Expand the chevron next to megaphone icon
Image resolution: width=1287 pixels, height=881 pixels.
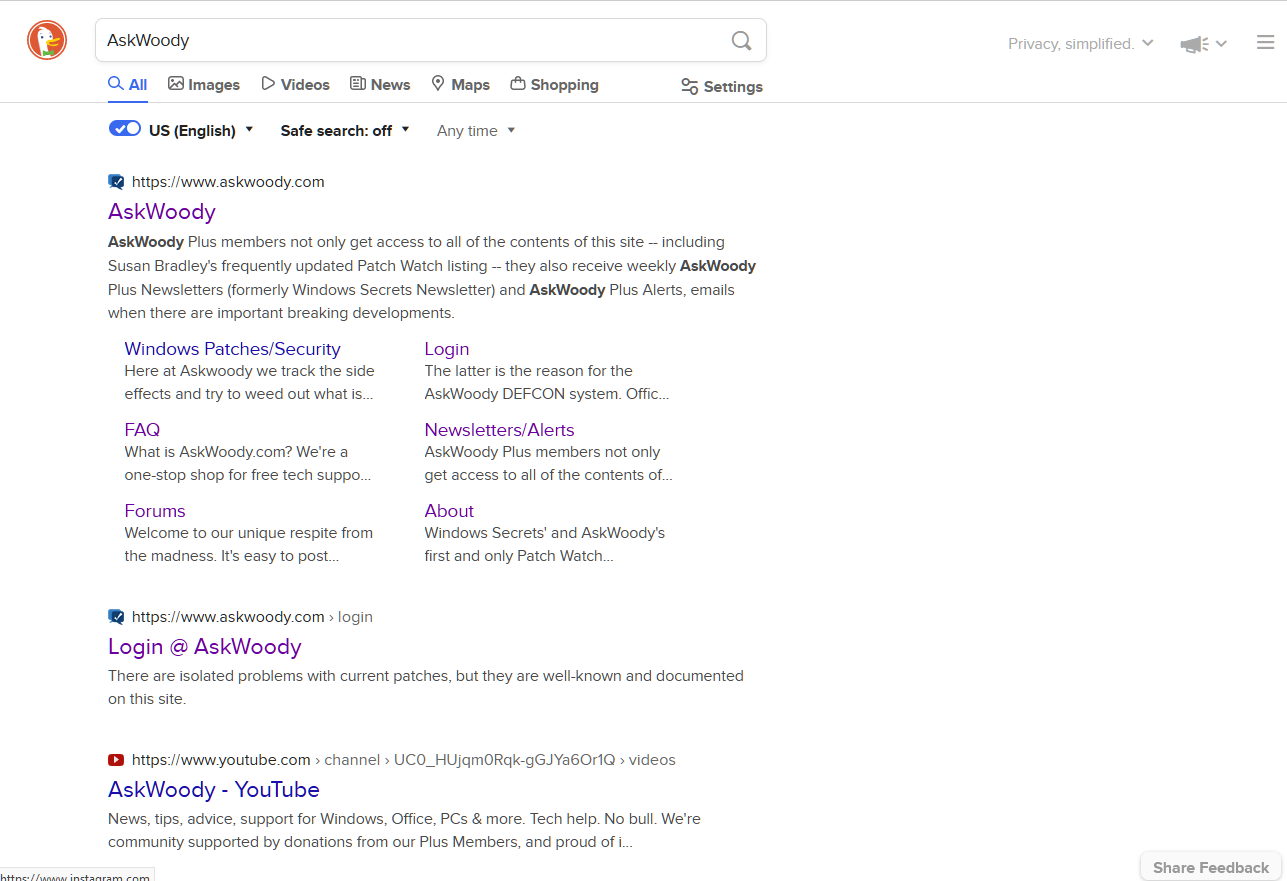point(1221,44)
